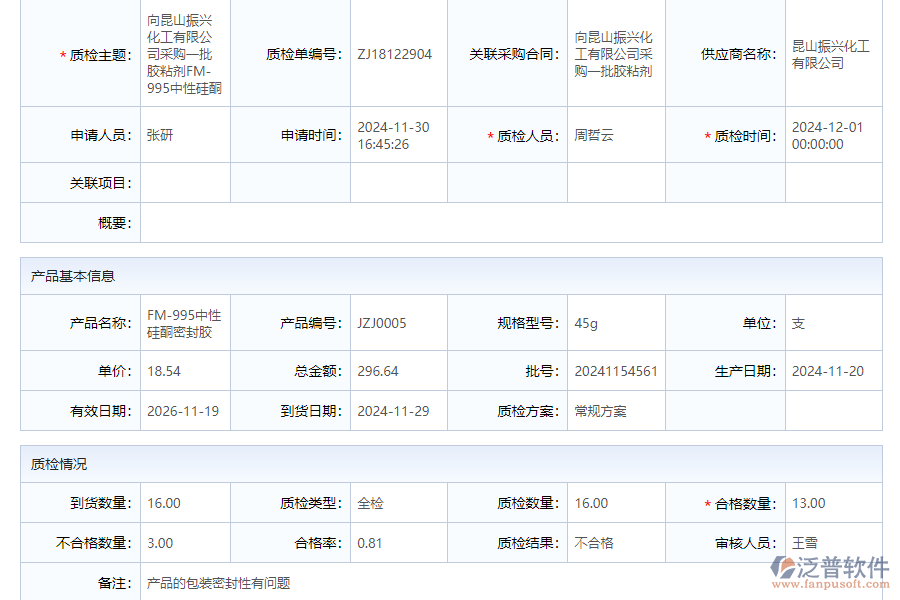The image size is (900, 600).
Task: Select the 质检单编号 value ZJ18122904
Action: [394, 54]
